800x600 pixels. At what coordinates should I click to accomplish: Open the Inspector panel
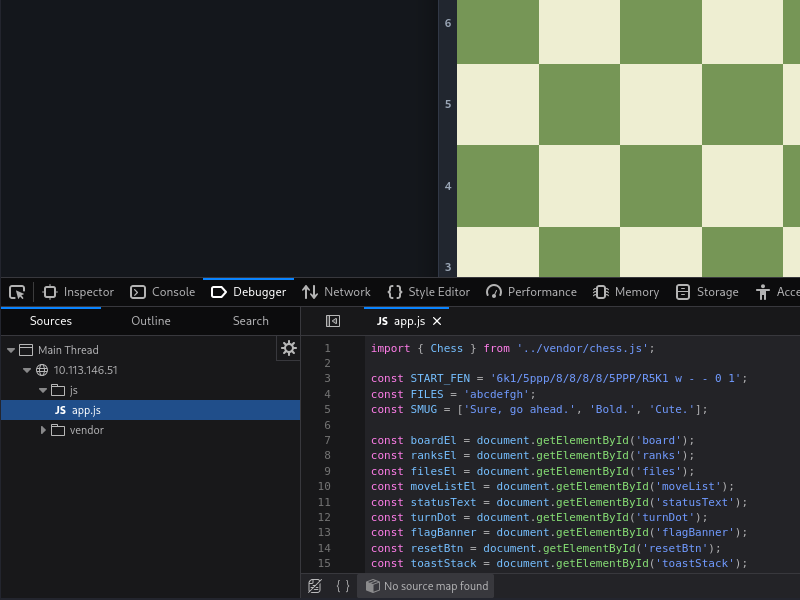tap(78, 292)
